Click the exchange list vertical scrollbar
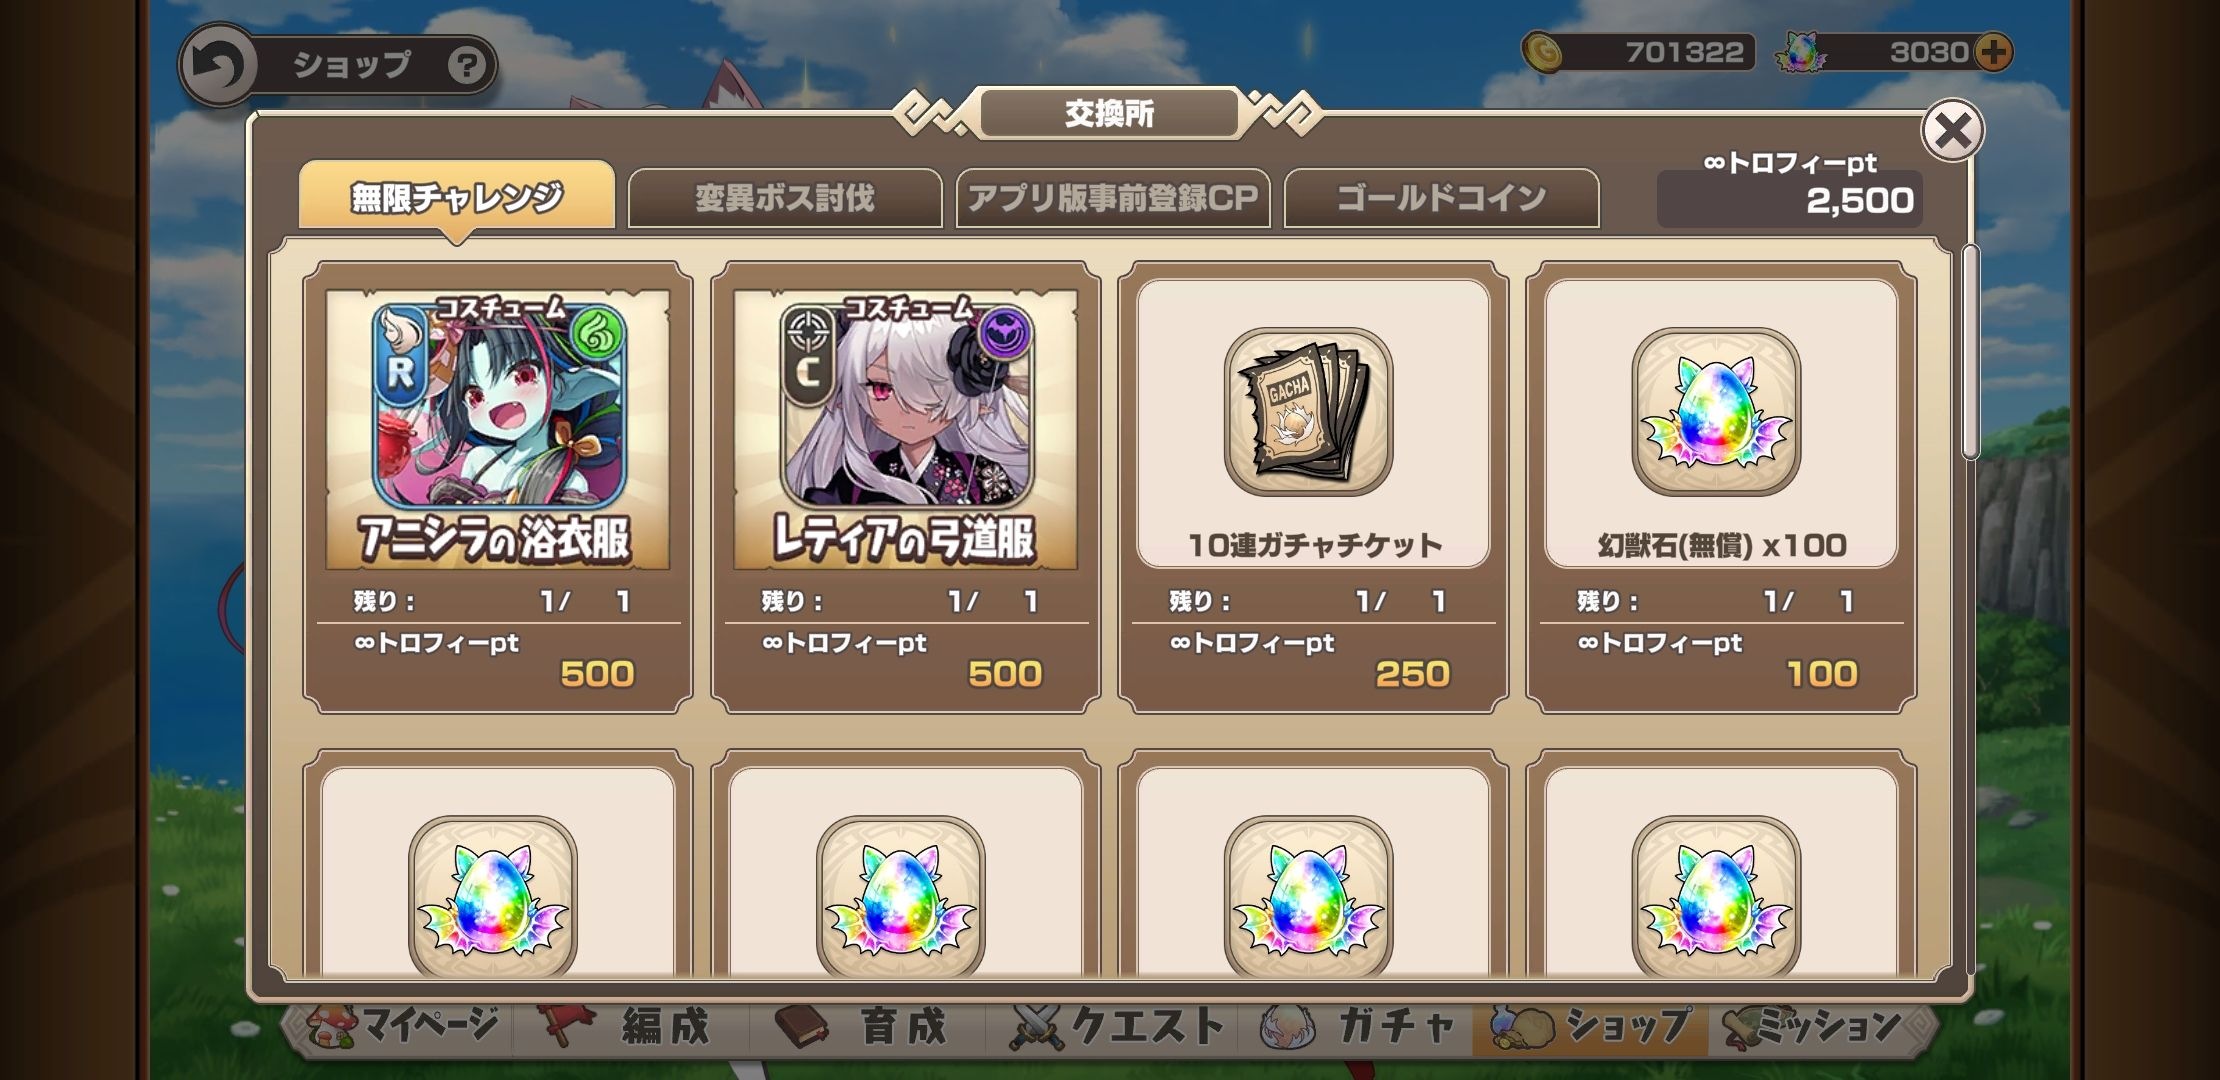 click(1970, 351)
